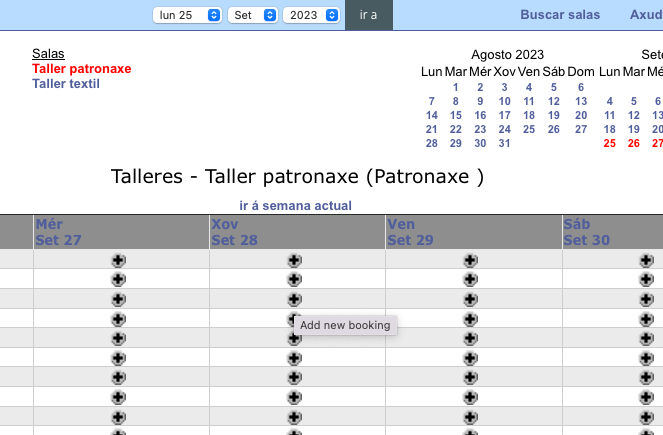
Task: Open day view for Xov Set 28 header
Action: (234, 232)
